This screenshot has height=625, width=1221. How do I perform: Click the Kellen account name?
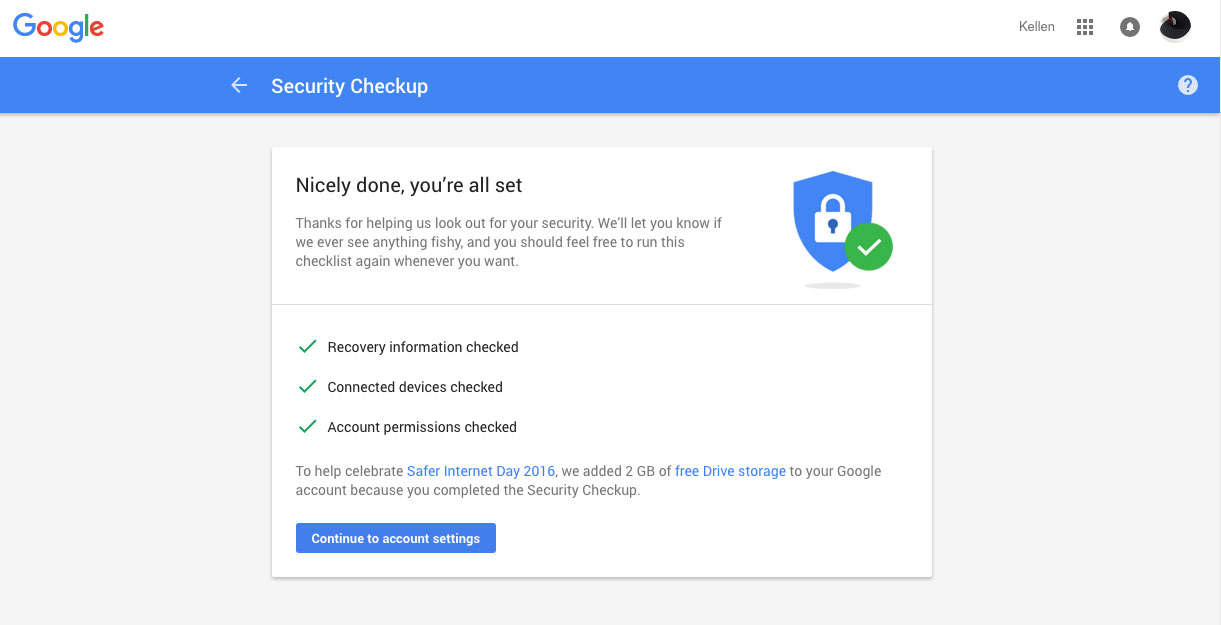coord(1036,27)
